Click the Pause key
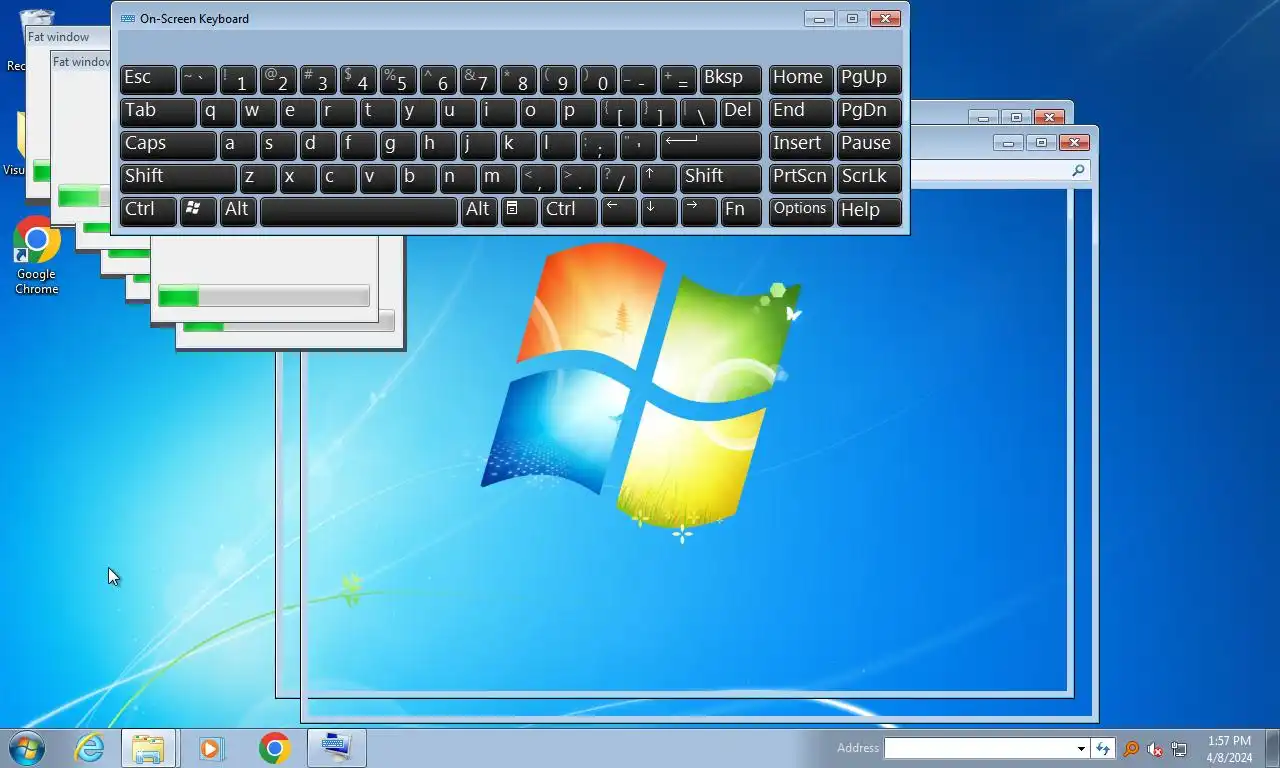This screenshot has width=1280, height=768. (x=869, y=144)
